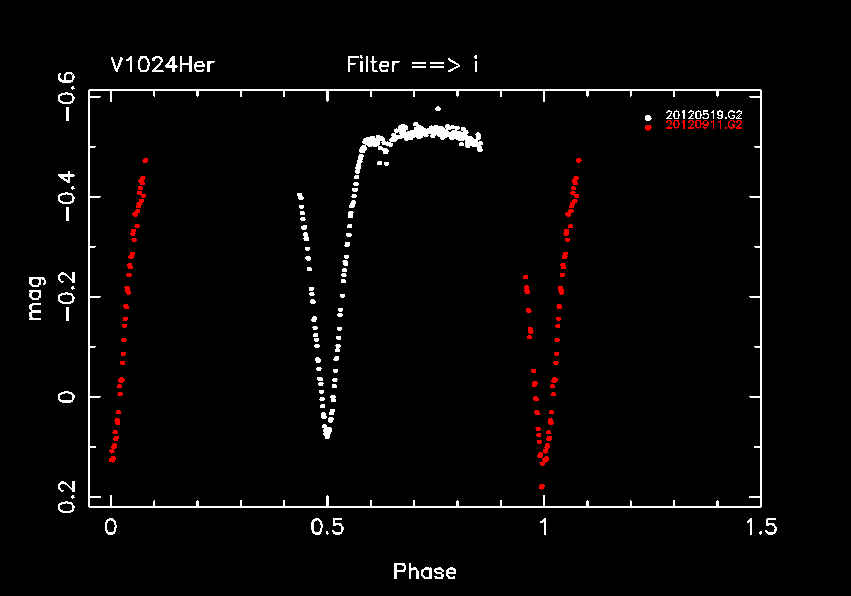This screenshot has height=596, width=851.
Task: Pick the lowest white point of the eclipse minimum
Action: click(x=327, y=436)
